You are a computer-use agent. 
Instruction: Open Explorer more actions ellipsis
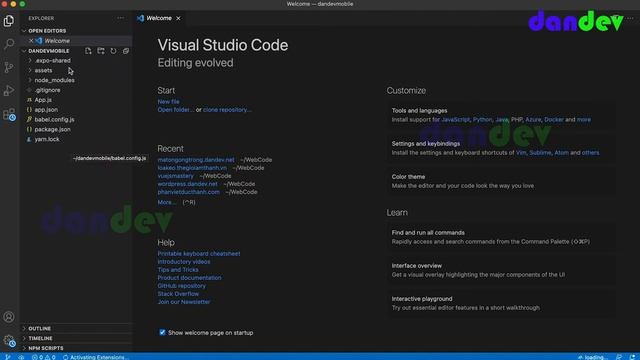point(120,18)
